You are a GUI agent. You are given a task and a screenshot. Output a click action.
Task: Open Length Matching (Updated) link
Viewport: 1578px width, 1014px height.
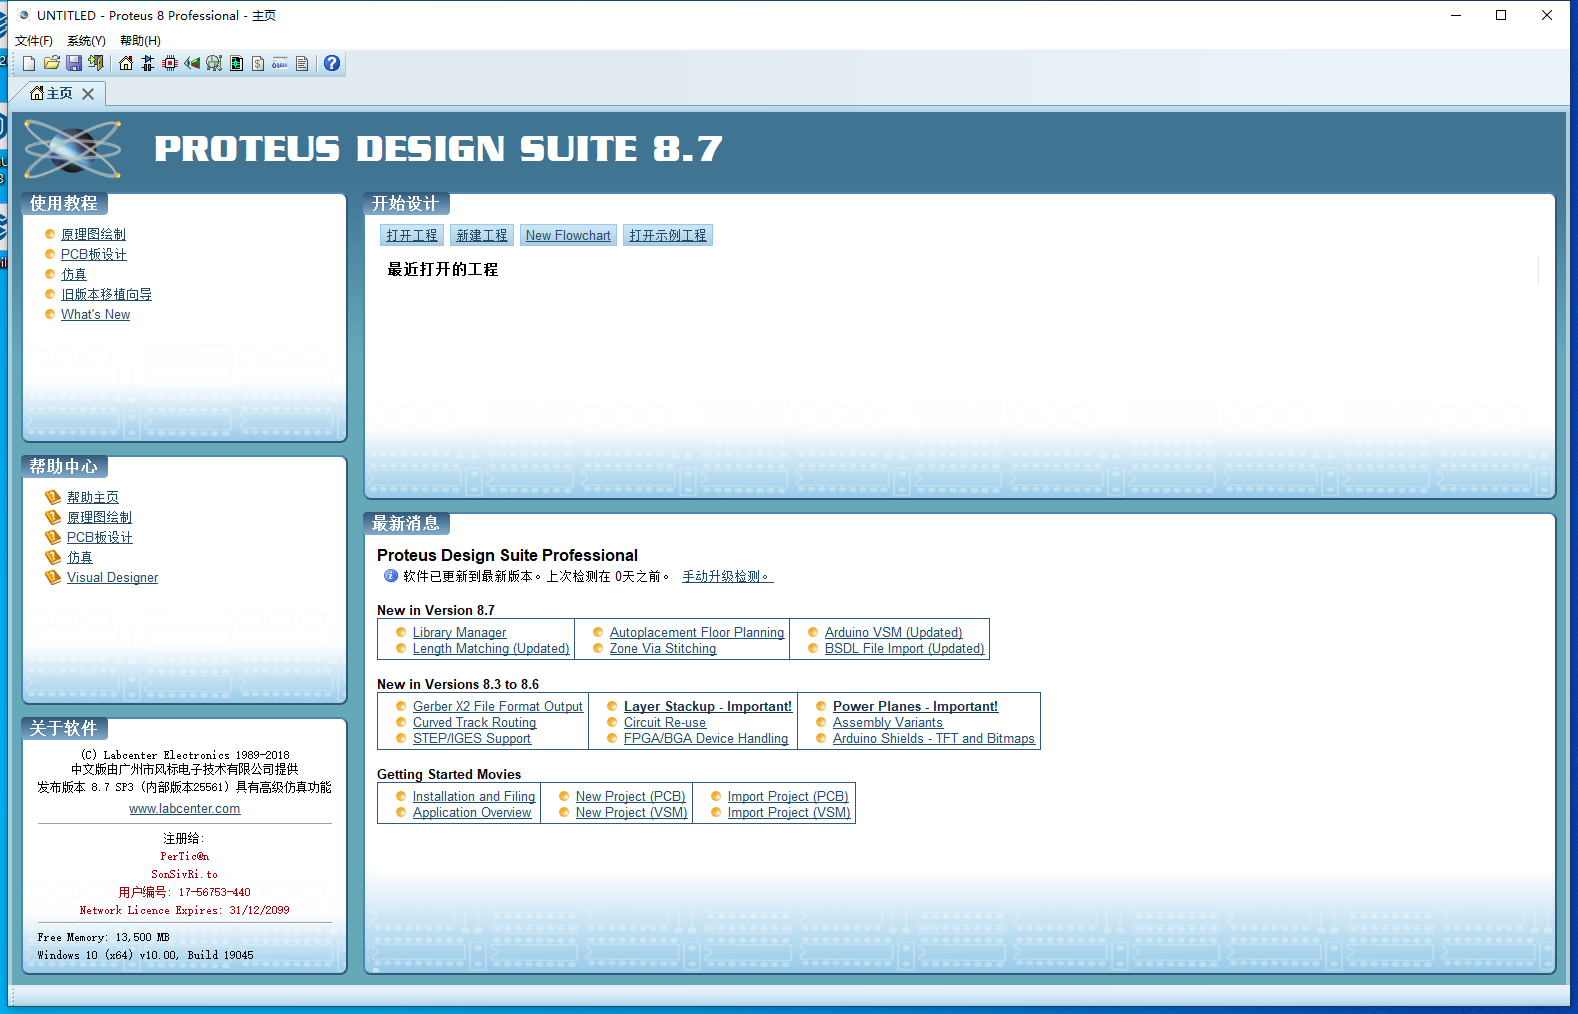491,648
